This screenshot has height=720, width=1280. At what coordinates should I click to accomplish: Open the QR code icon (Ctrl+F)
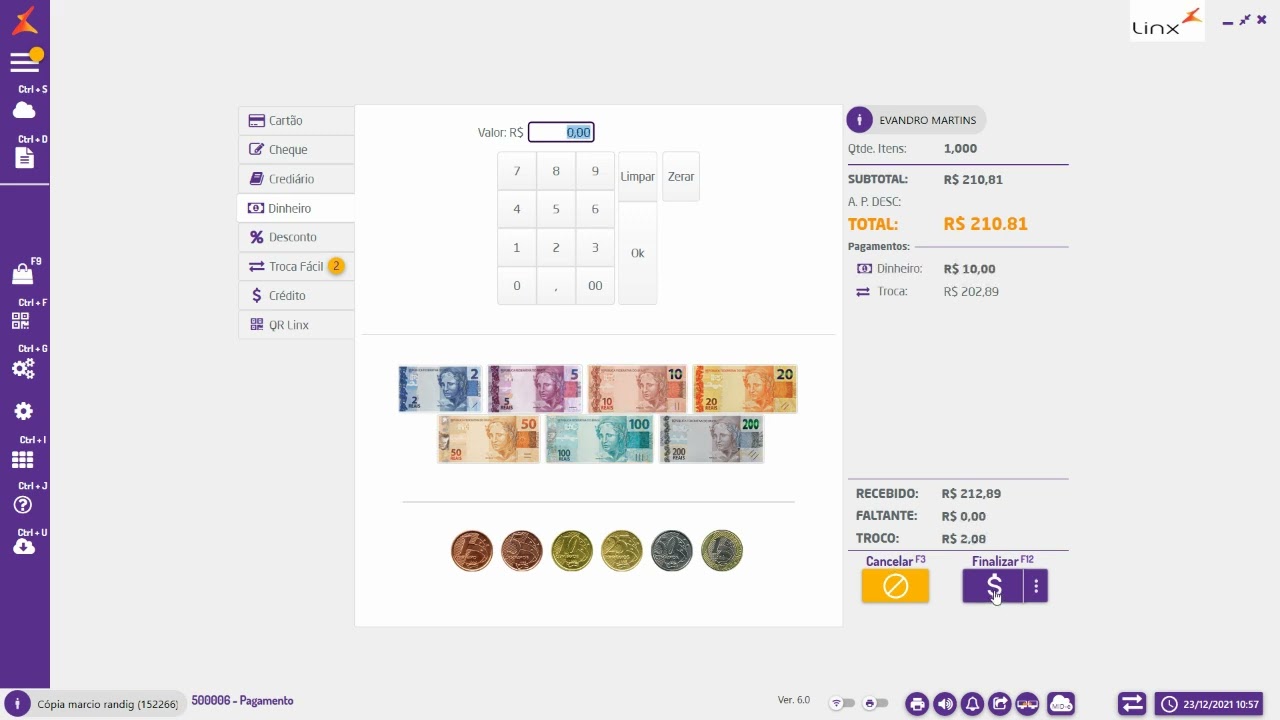point(21,321)
